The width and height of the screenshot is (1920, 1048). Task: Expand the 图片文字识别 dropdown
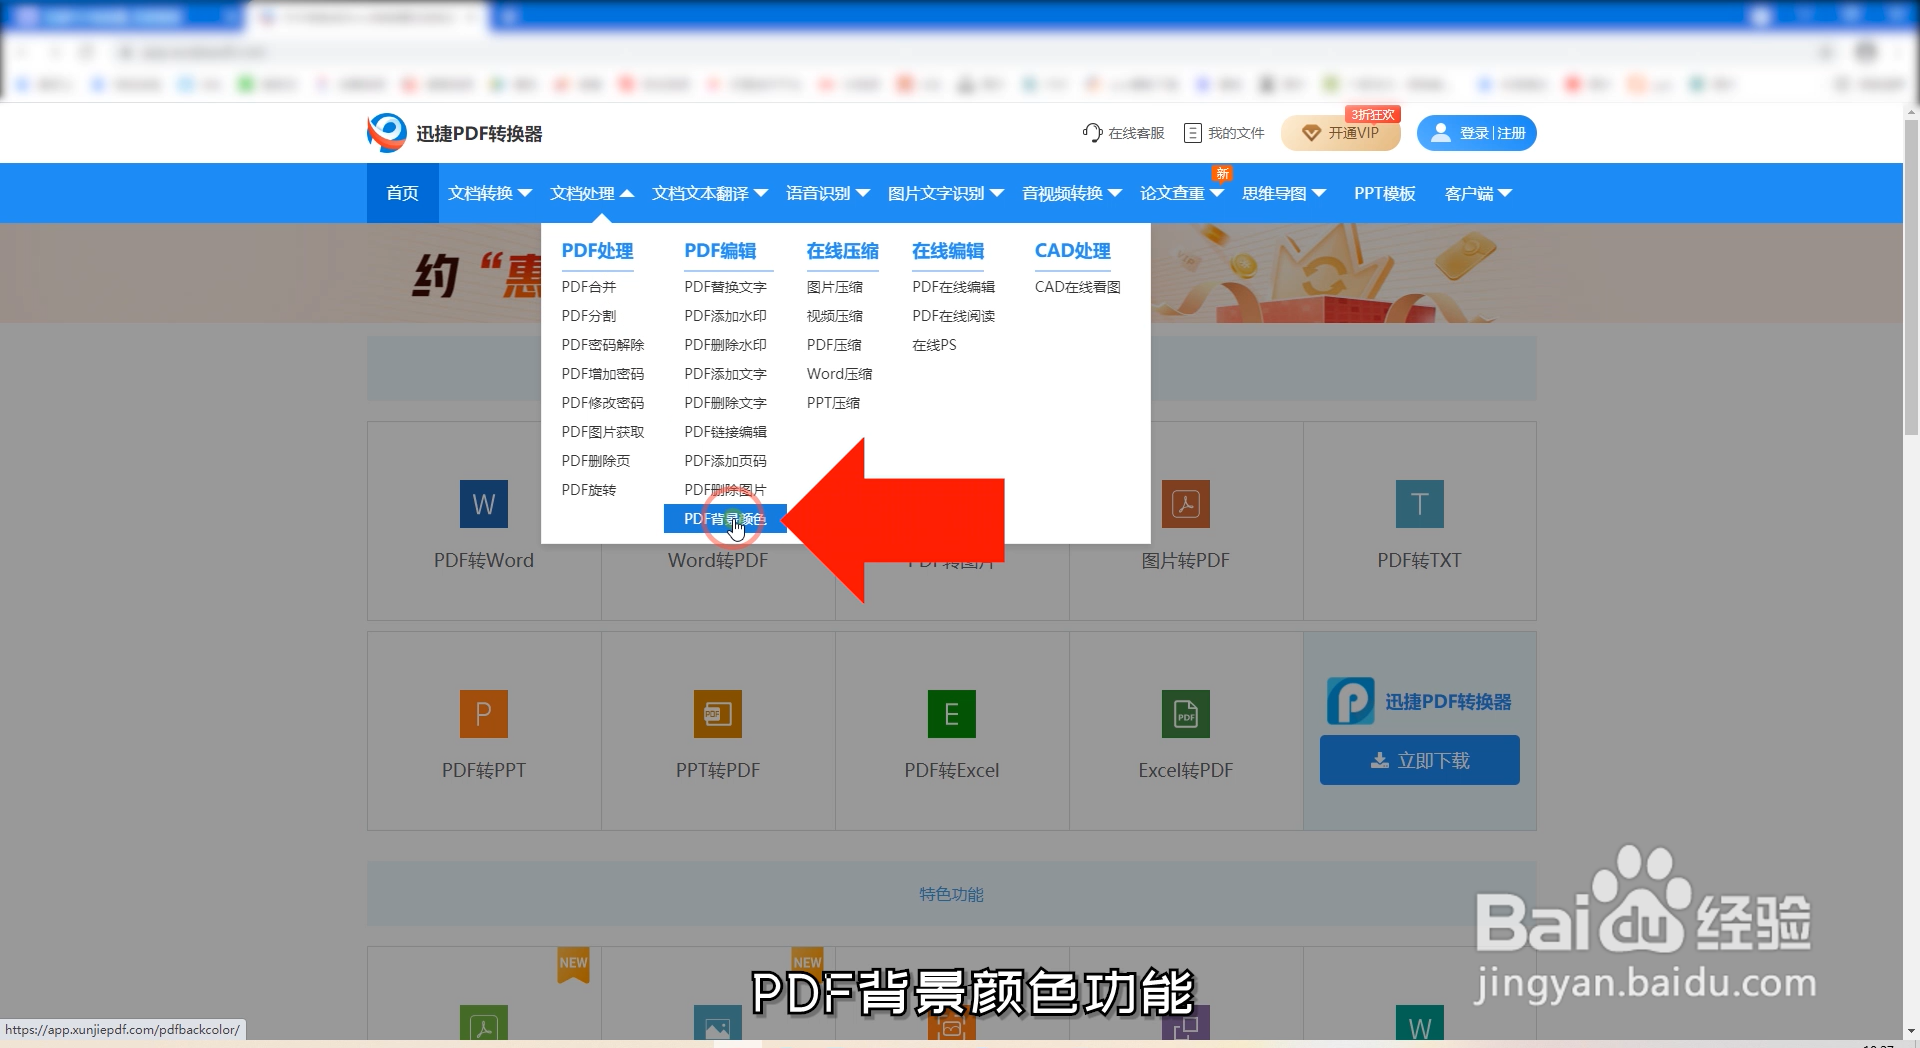[x=946, y=193]
